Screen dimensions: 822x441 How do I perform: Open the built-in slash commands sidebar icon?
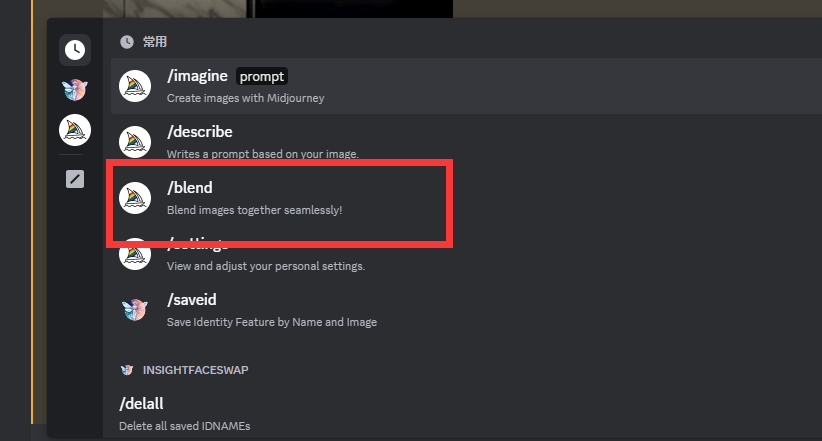(x=75, y=179)
